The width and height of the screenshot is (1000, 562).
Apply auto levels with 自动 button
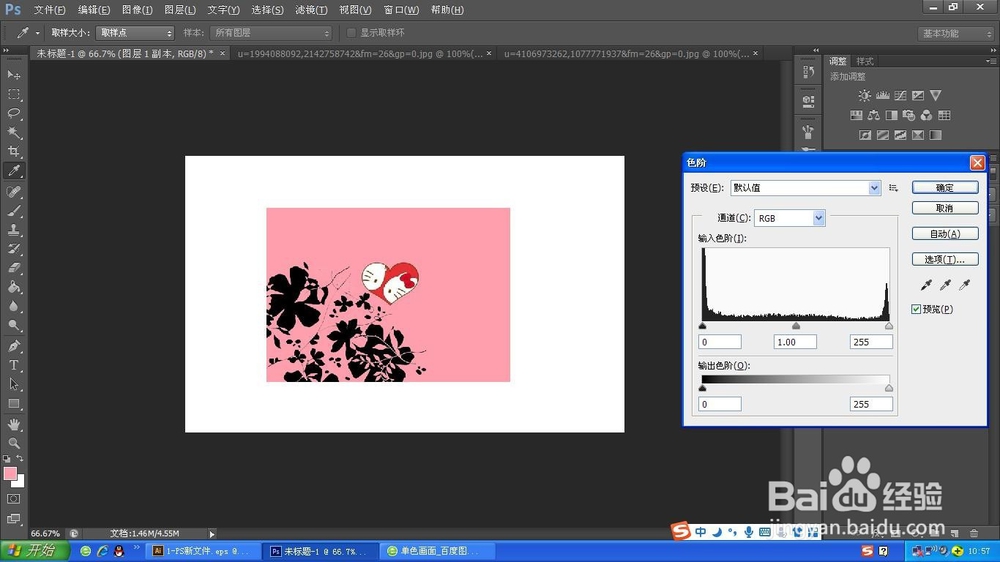(945, 233)
